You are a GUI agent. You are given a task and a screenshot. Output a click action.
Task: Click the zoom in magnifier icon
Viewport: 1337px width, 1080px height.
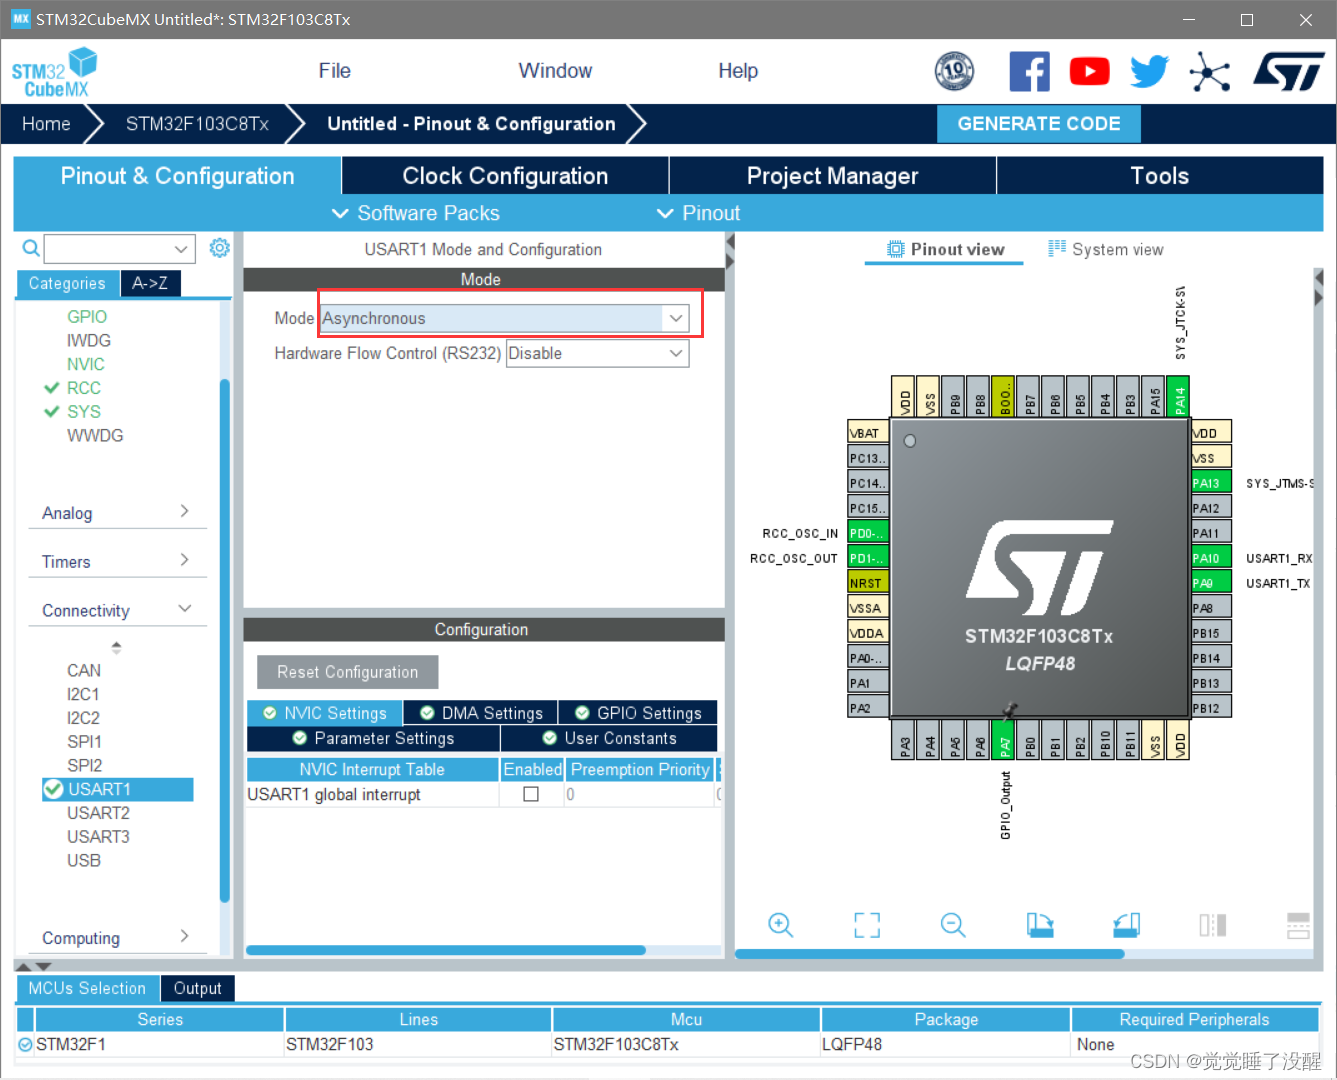780,925
